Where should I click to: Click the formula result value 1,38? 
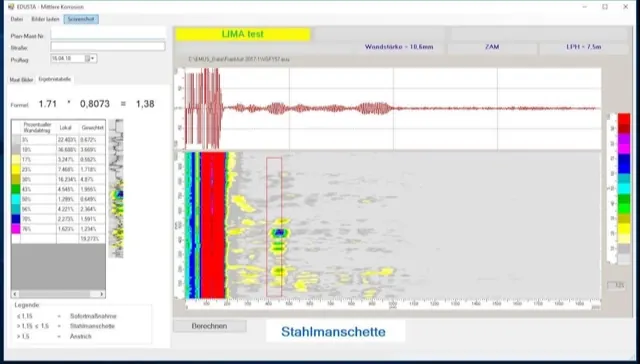coord(145,104)
